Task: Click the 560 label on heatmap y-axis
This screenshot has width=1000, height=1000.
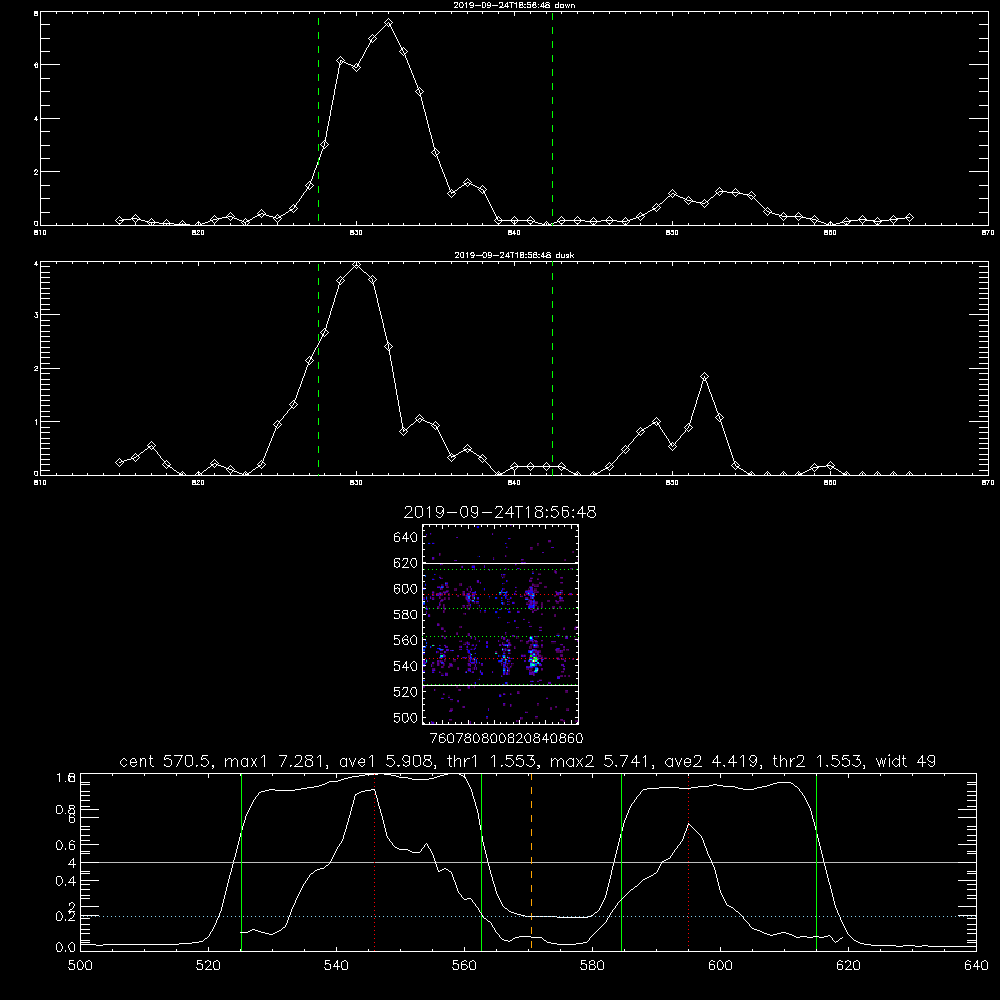Action: click(x=406, y=640)
